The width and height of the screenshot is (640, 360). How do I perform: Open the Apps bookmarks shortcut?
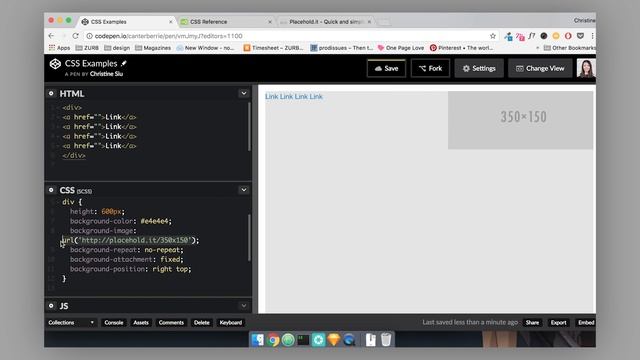point(60,48)
